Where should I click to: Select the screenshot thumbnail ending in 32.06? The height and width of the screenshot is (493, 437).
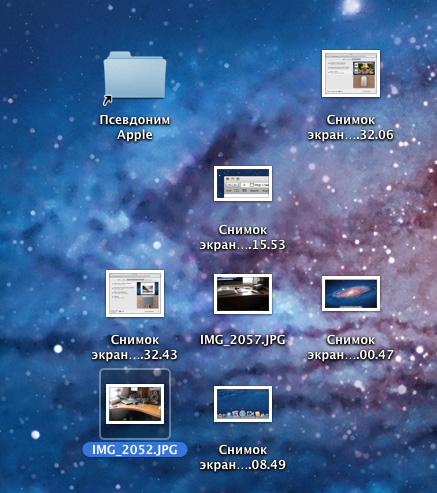[x=351, y=74]
